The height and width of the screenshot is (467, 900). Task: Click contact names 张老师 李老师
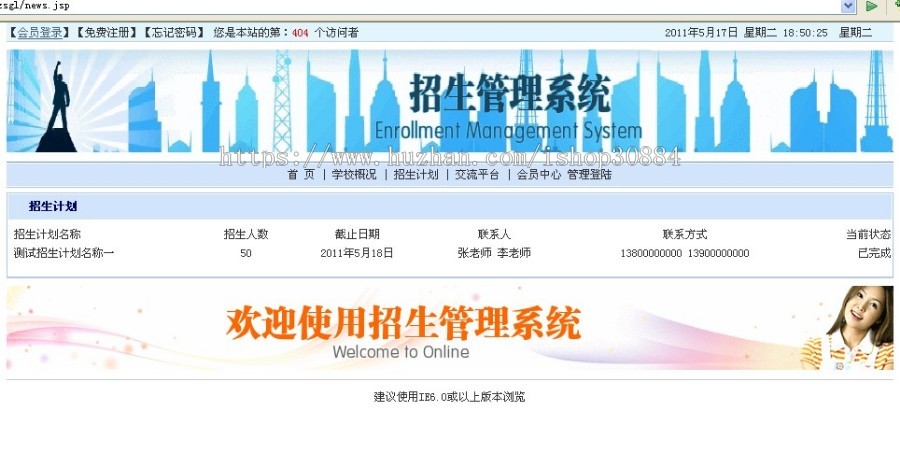494,253
